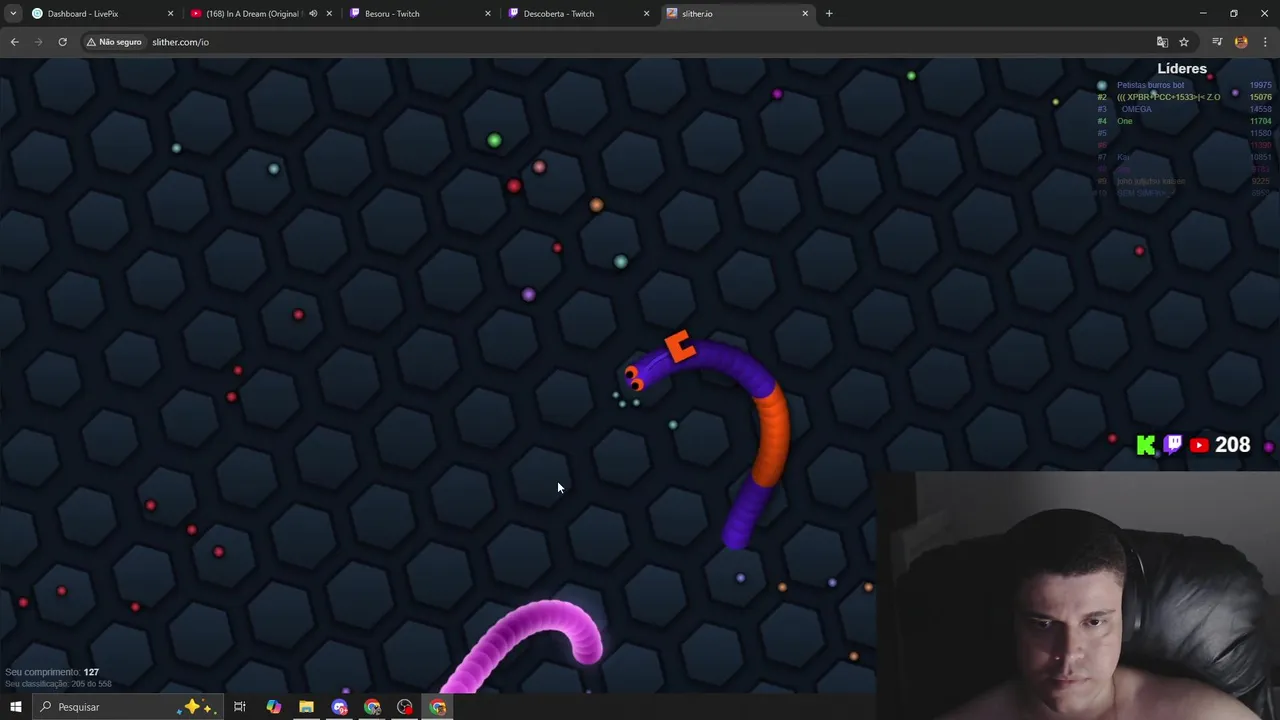Screen dimensions: 1280x720
Task: Open the Windows Start menu
Action: (15, 707)
